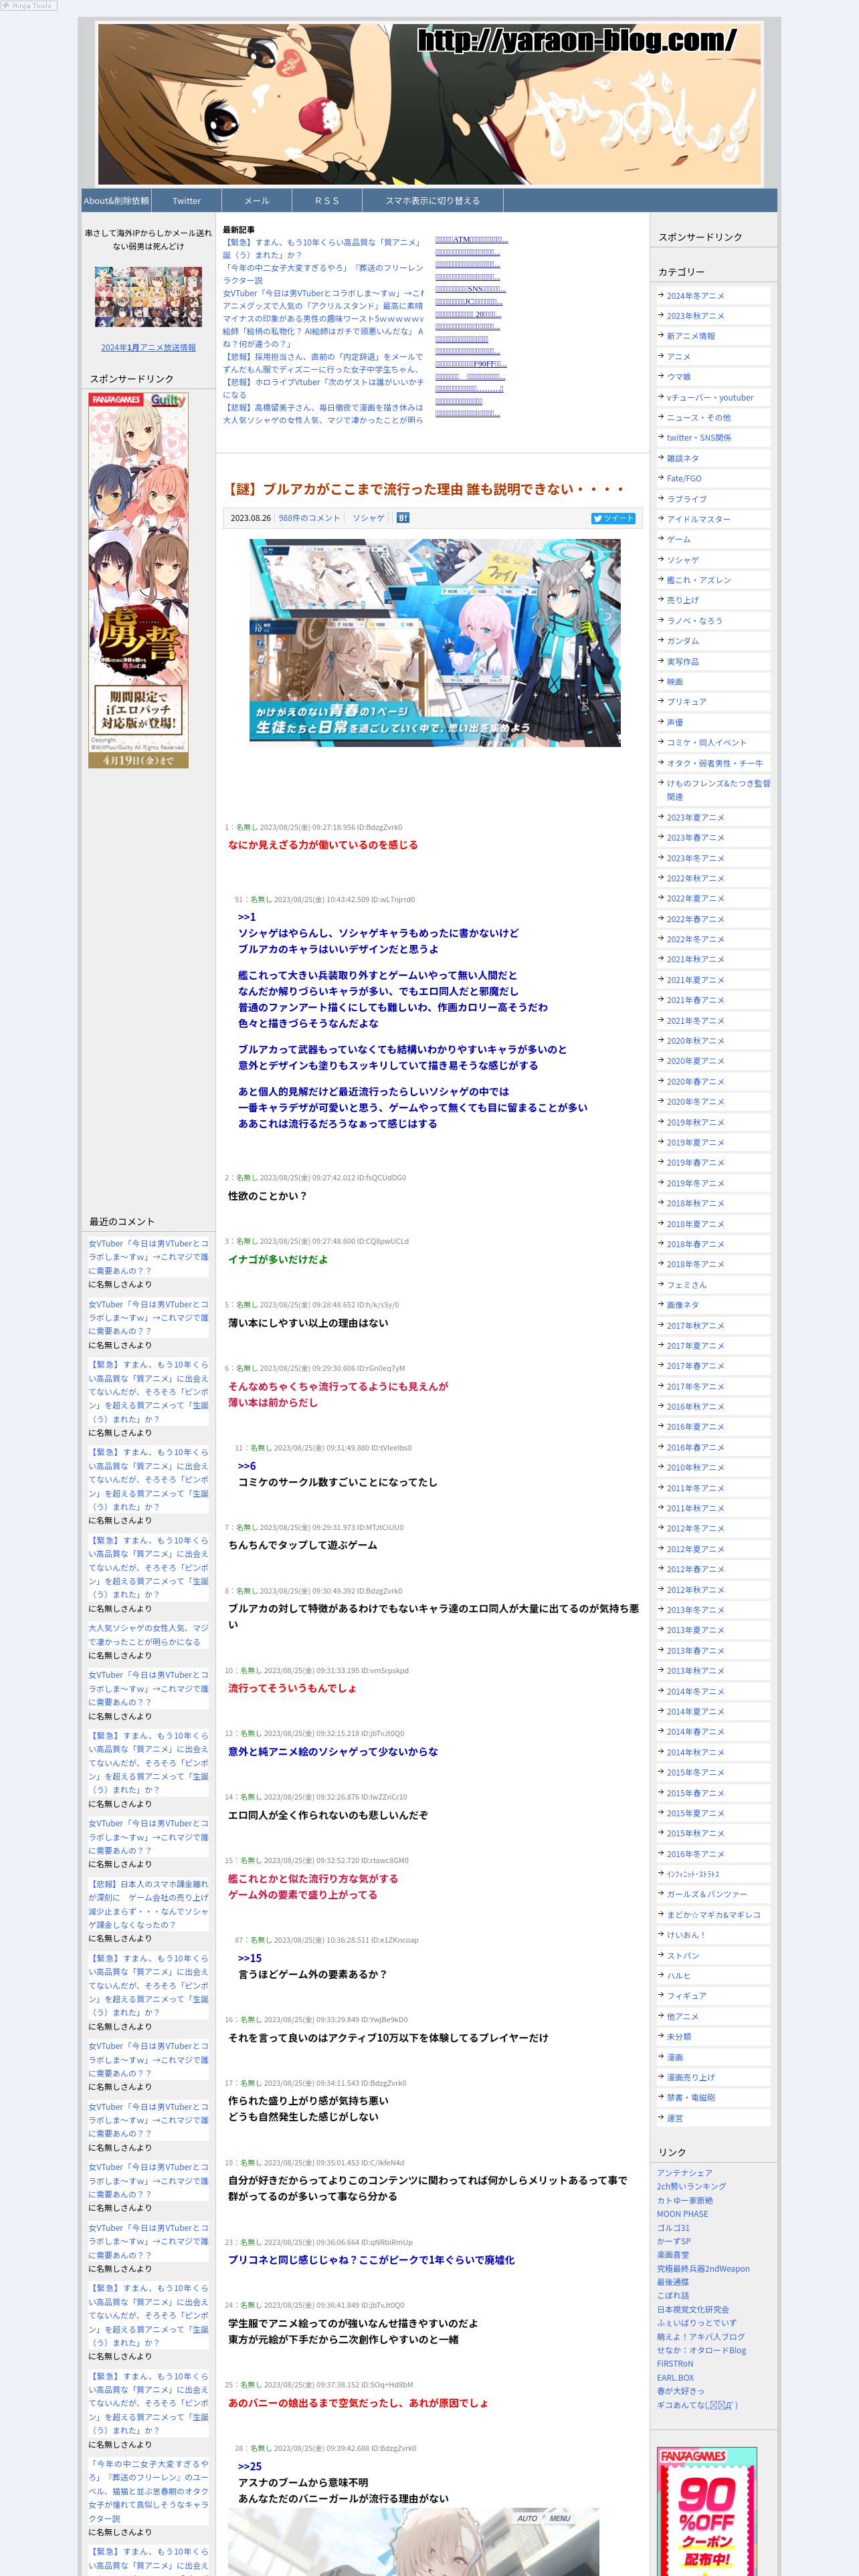Click the Hatena bookmark B! icon
Screen dimensions: 859x2576
pyautogui.click(x=402, y=518)
